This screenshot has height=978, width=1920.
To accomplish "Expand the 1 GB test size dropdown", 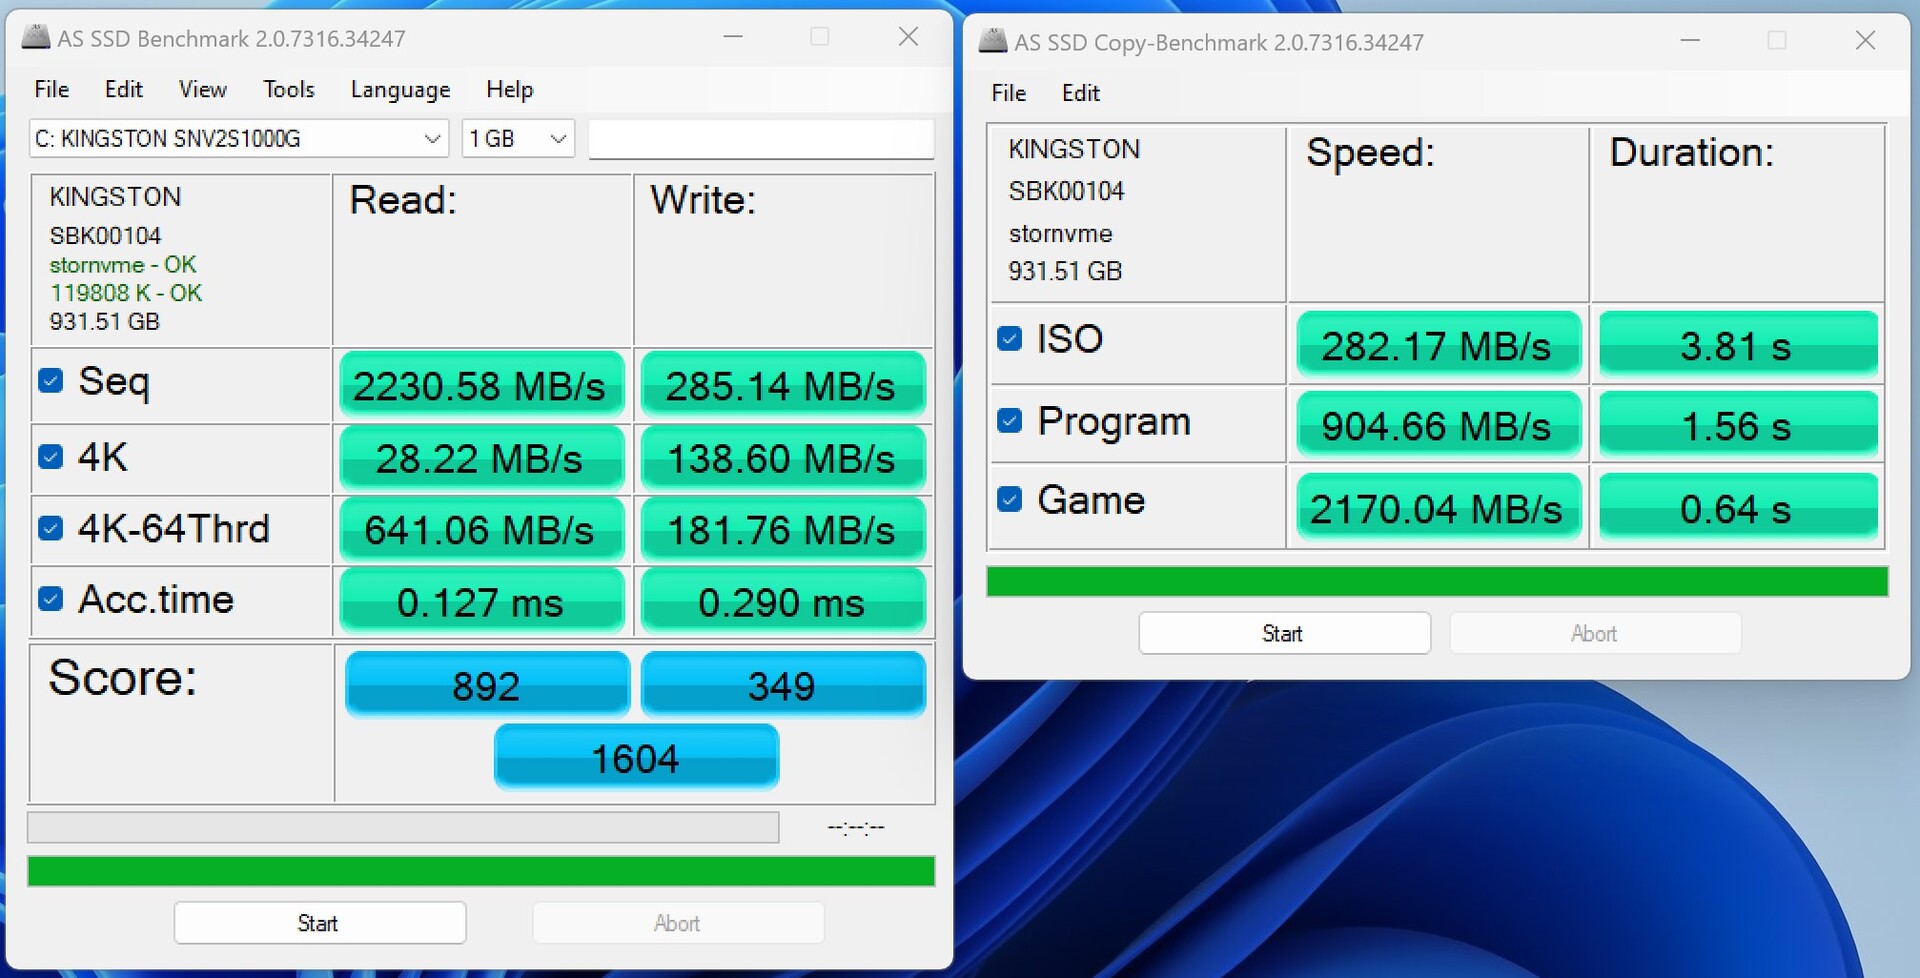I will pos(558,139).
